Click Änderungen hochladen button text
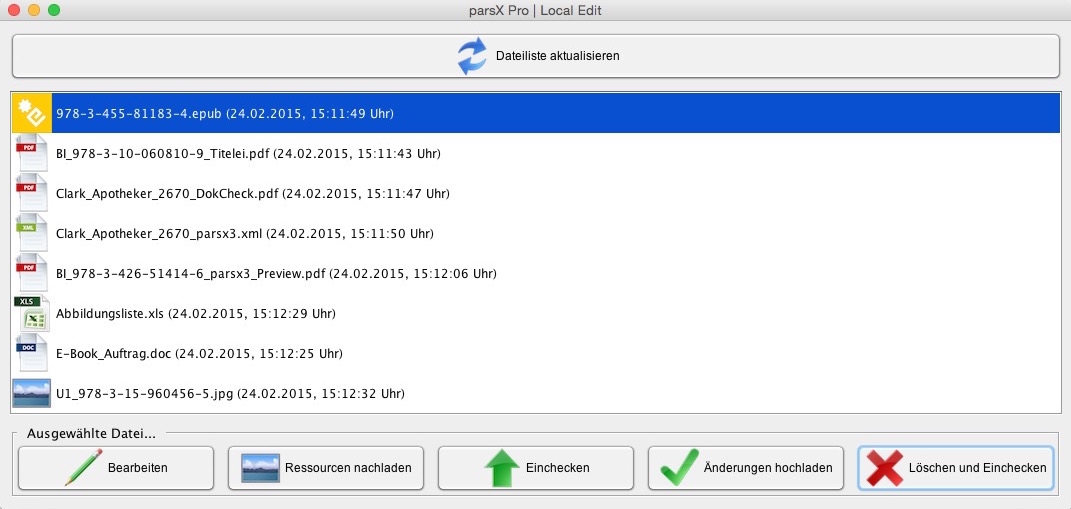Viewport: 1071px width, 509px height. (x=768, y=468)
